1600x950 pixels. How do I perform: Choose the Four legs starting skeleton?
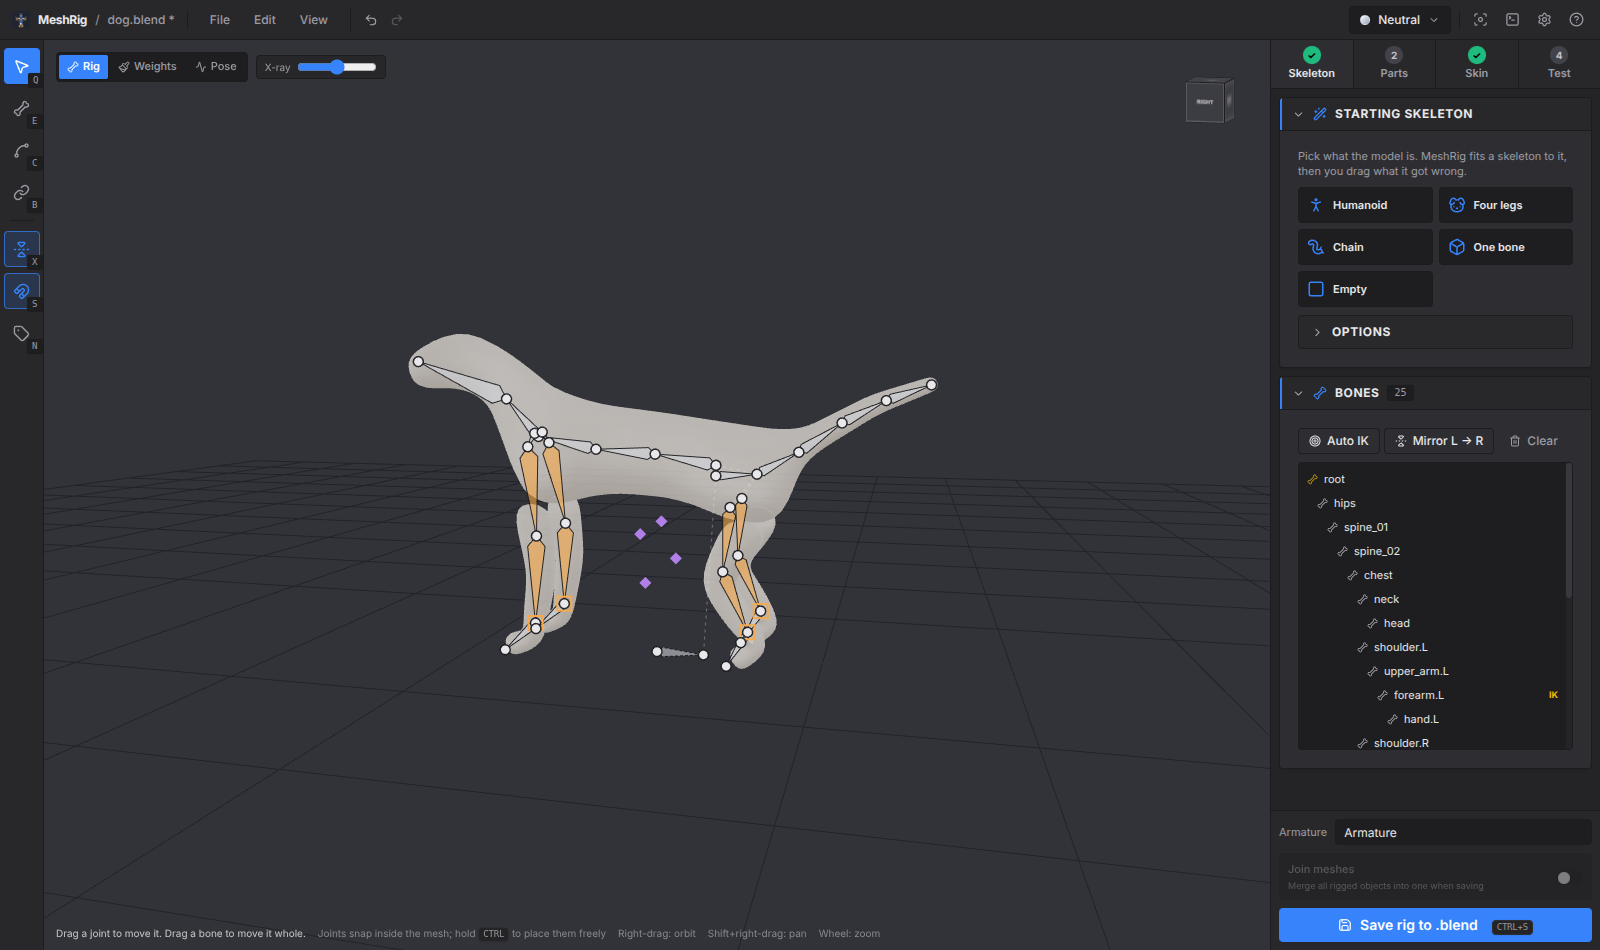(1505, 205)
